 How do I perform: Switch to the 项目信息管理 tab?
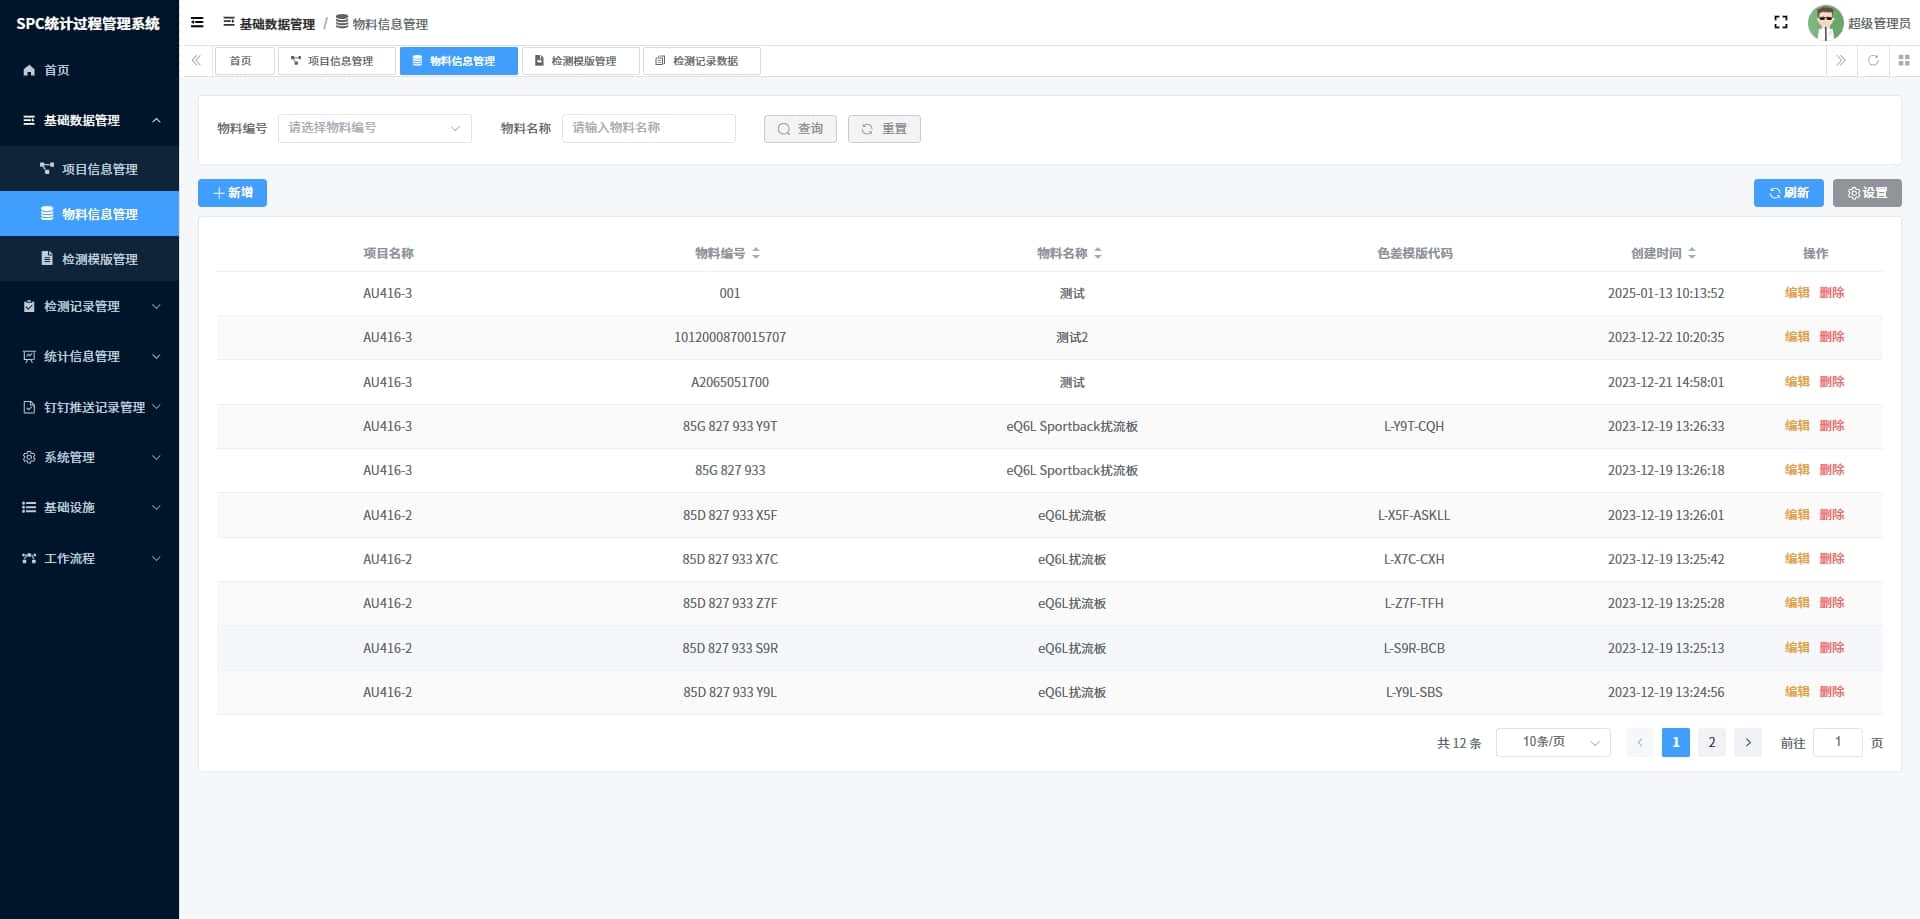pos(336,61)
